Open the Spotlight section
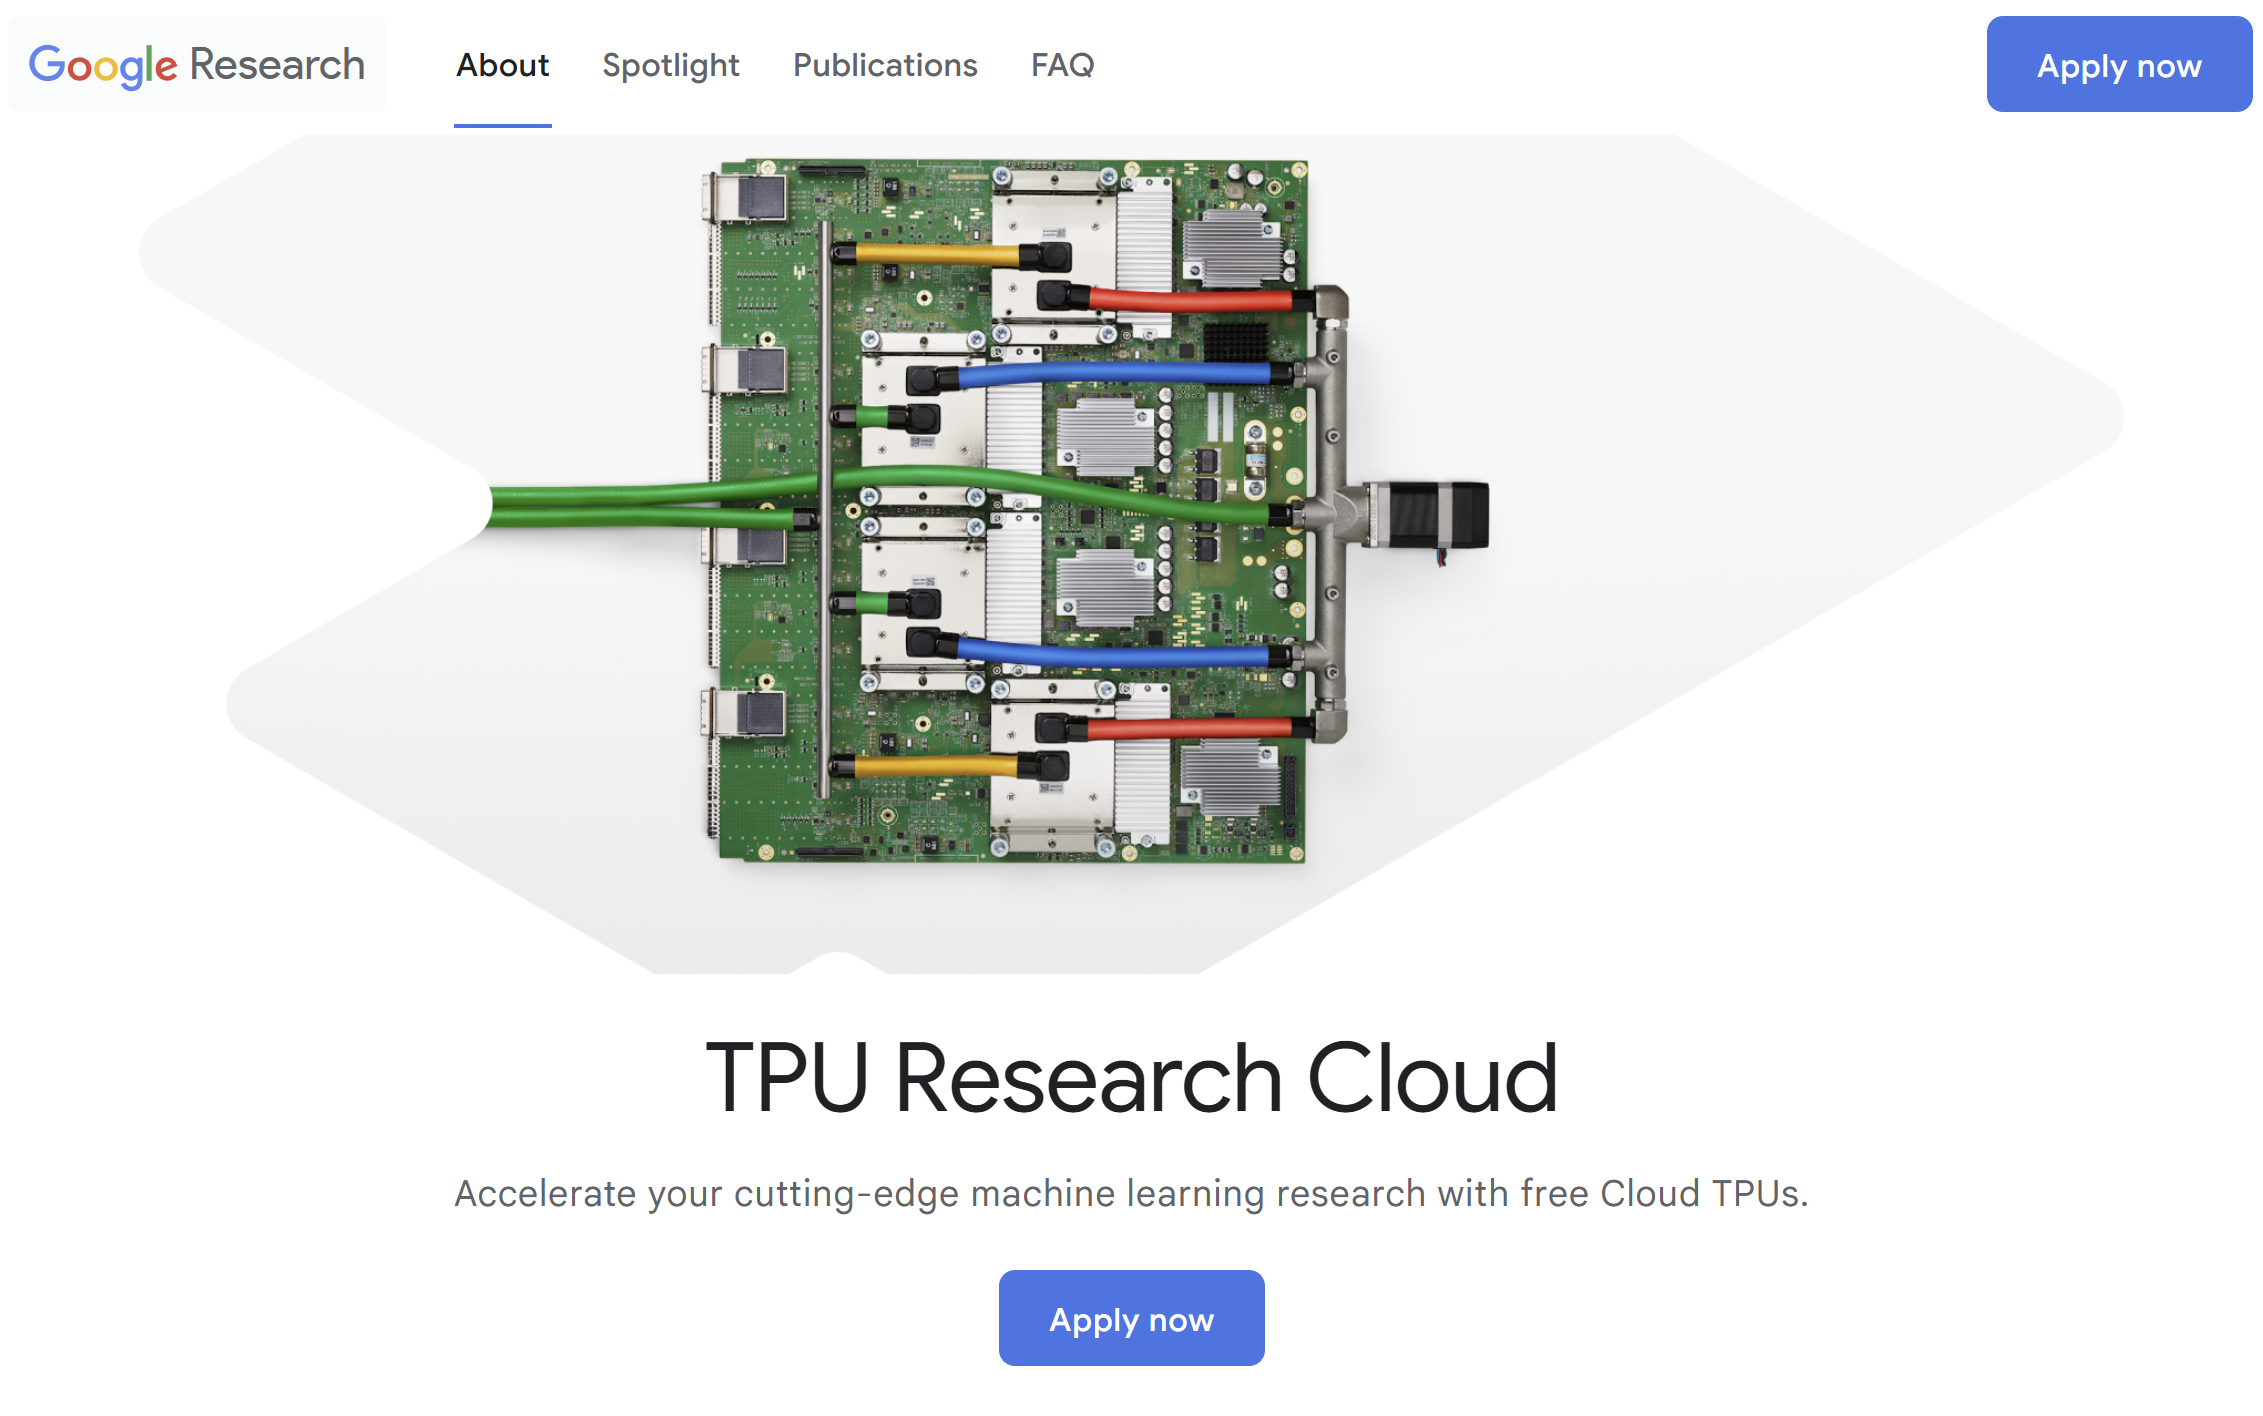 (670, 65)
